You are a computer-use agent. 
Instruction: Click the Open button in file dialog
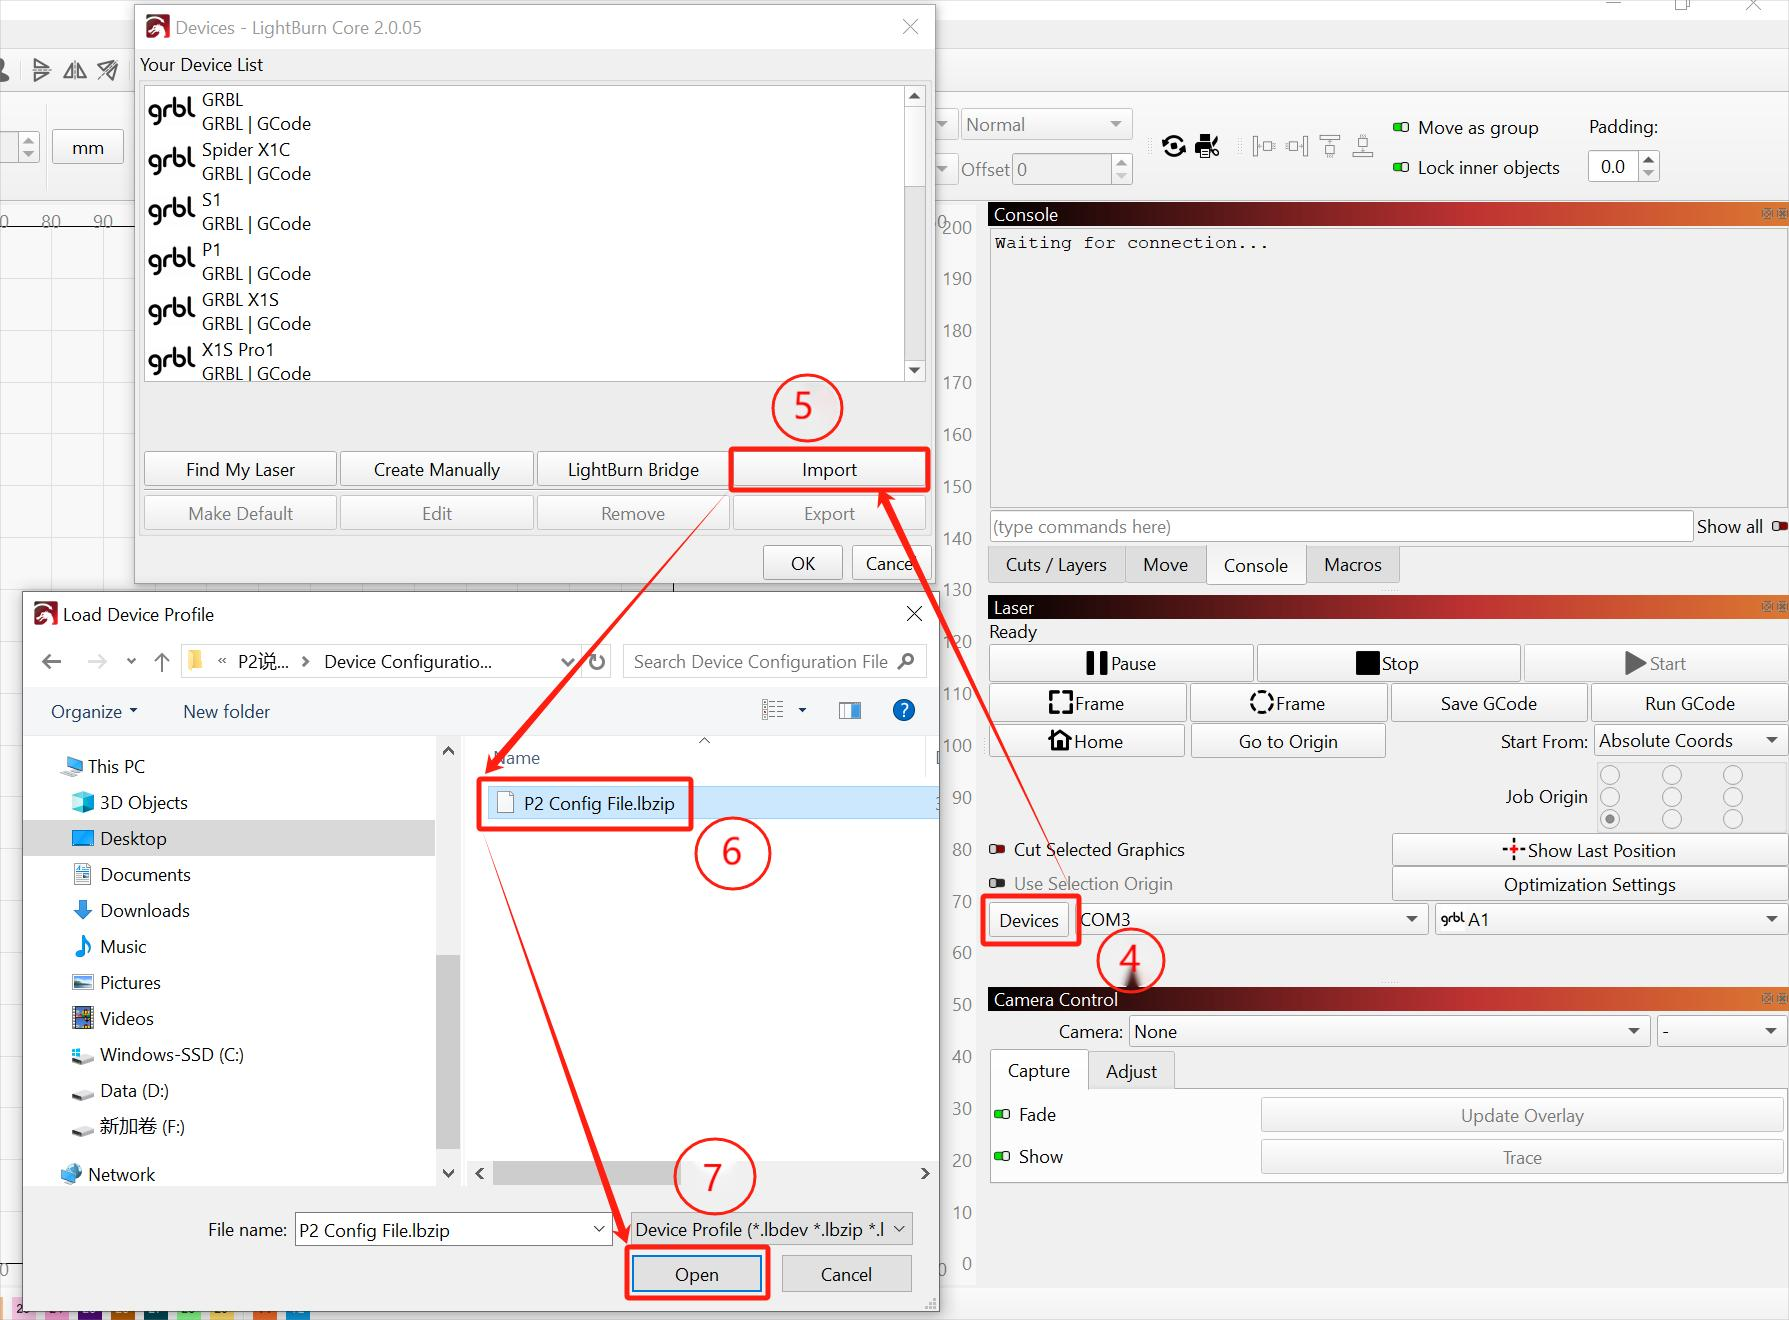click(697, 1274)
